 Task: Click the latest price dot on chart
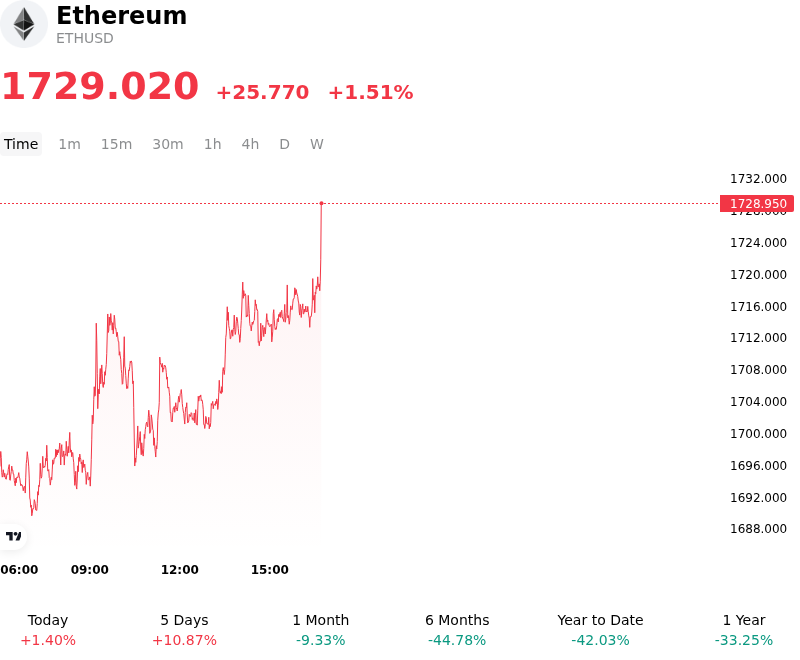tap(321, 203)
